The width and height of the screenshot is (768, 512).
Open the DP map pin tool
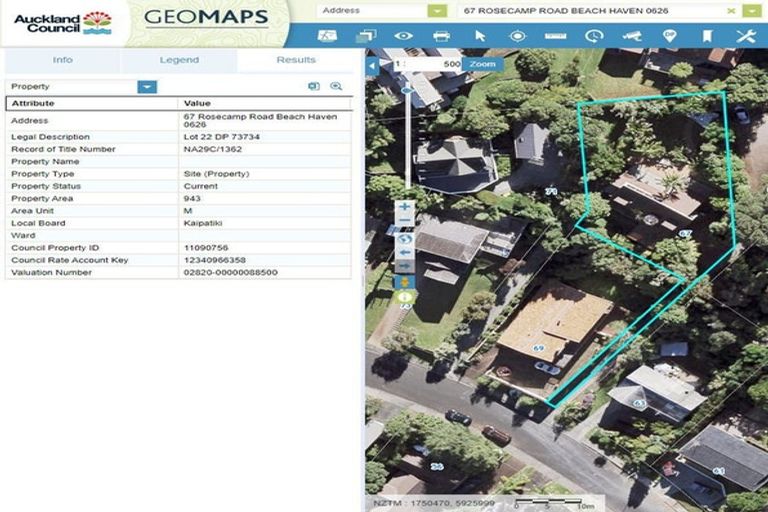pyautogui.click(x=669, y=36)
